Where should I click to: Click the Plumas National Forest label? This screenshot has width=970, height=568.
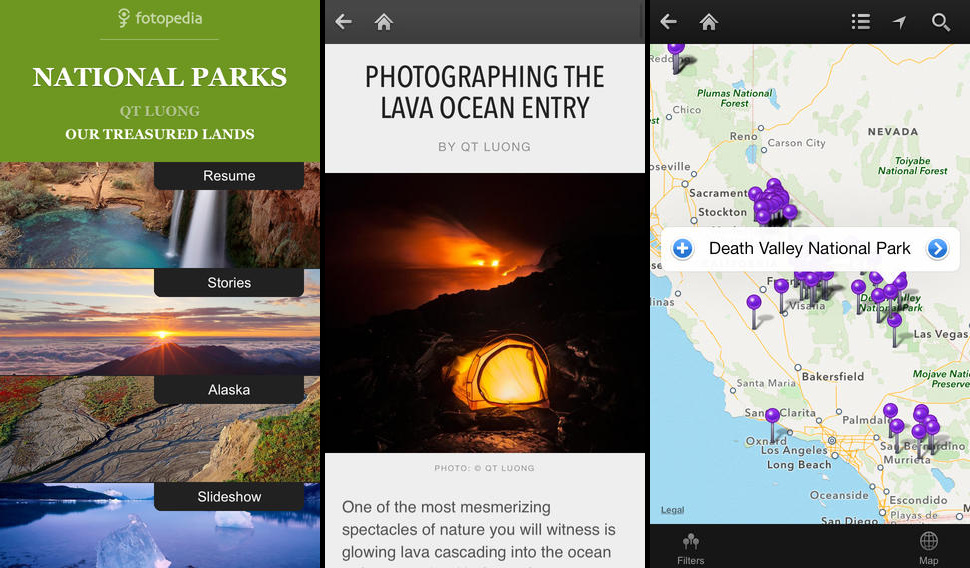coord(734,98)
